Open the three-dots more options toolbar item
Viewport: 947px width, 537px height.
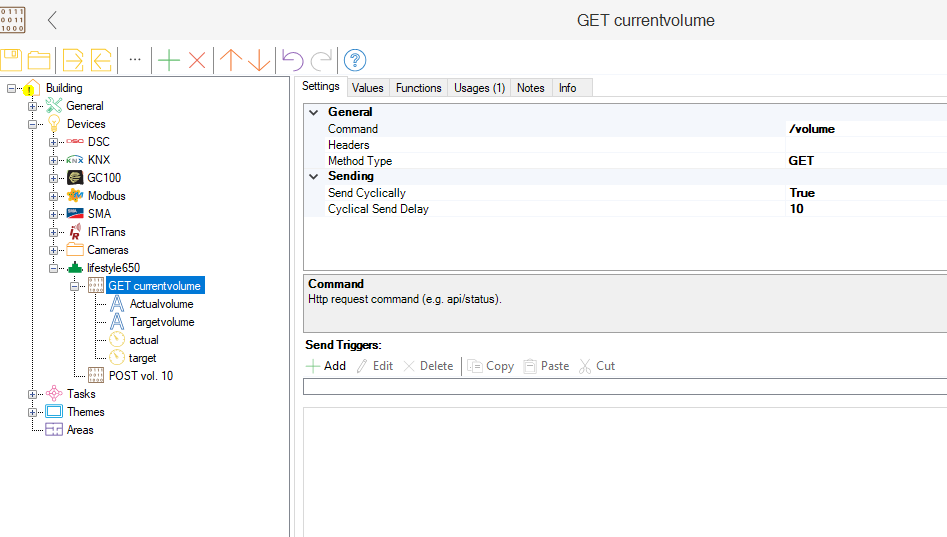[x=135, y=60]
